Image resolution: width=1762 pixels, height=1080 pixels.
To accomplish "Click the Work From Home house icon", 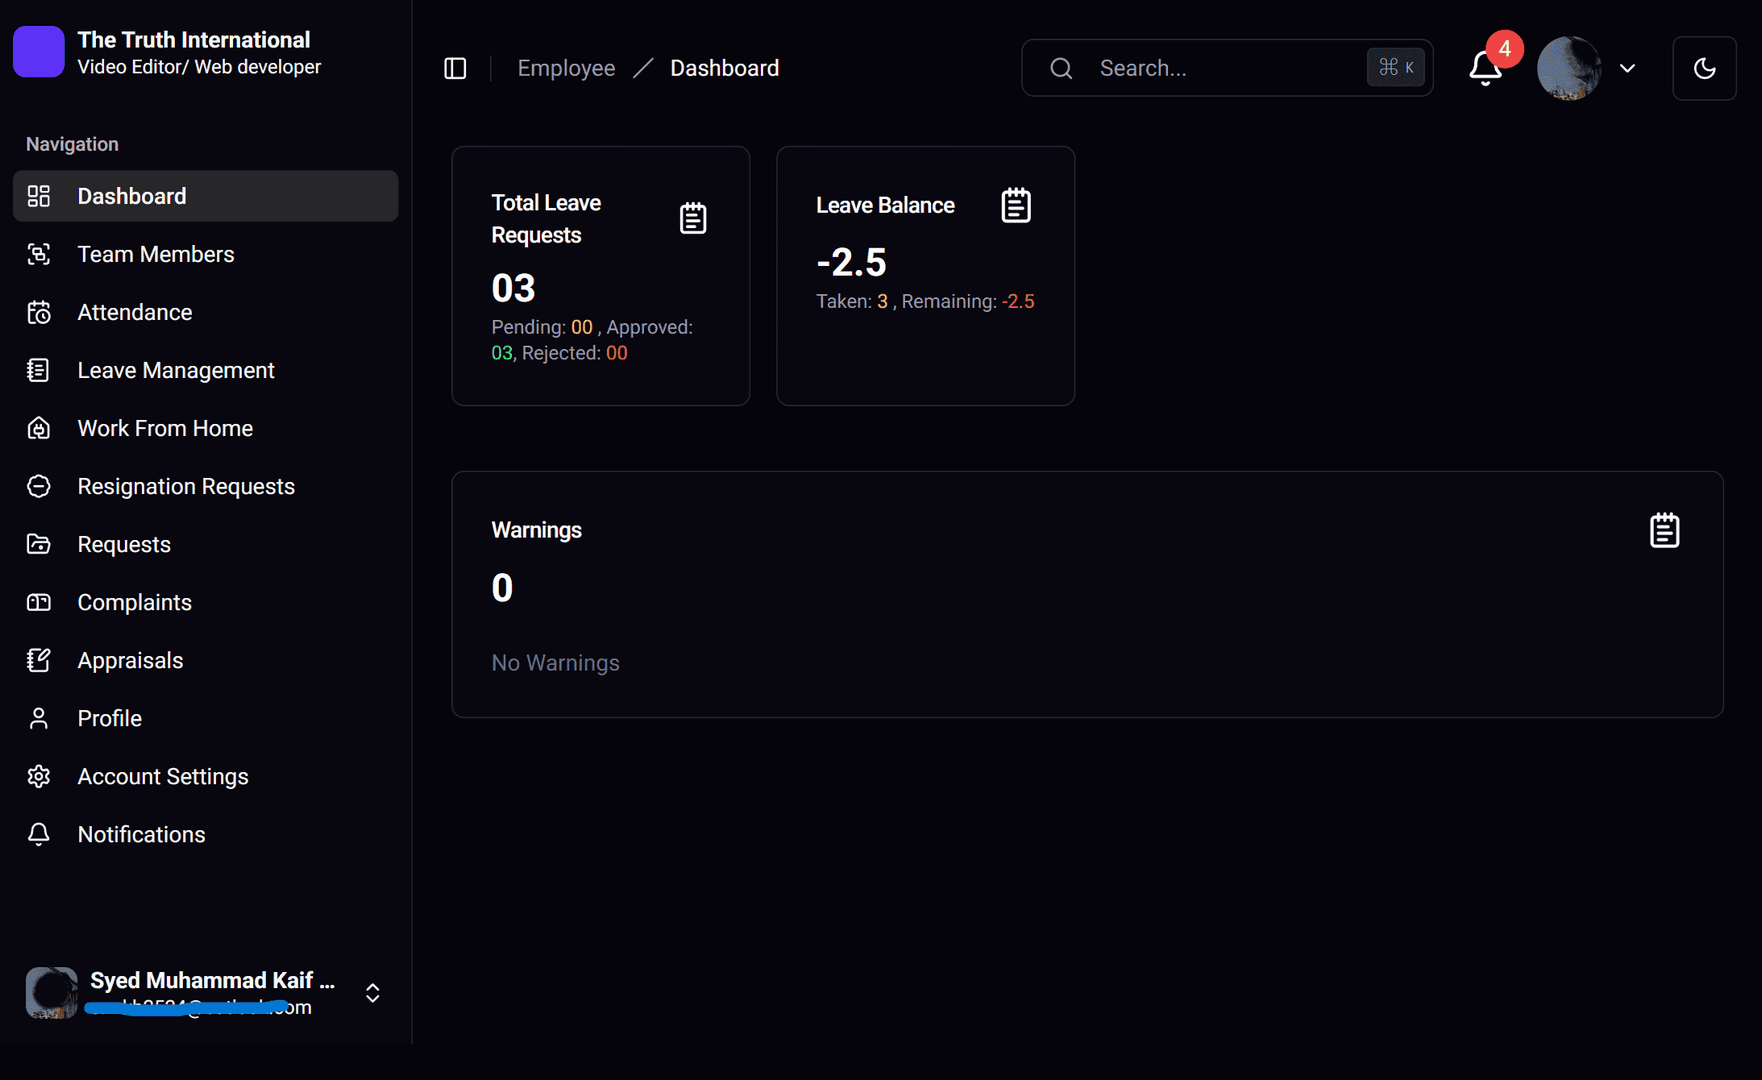I will pyautogui.click(x=38, y=427).
